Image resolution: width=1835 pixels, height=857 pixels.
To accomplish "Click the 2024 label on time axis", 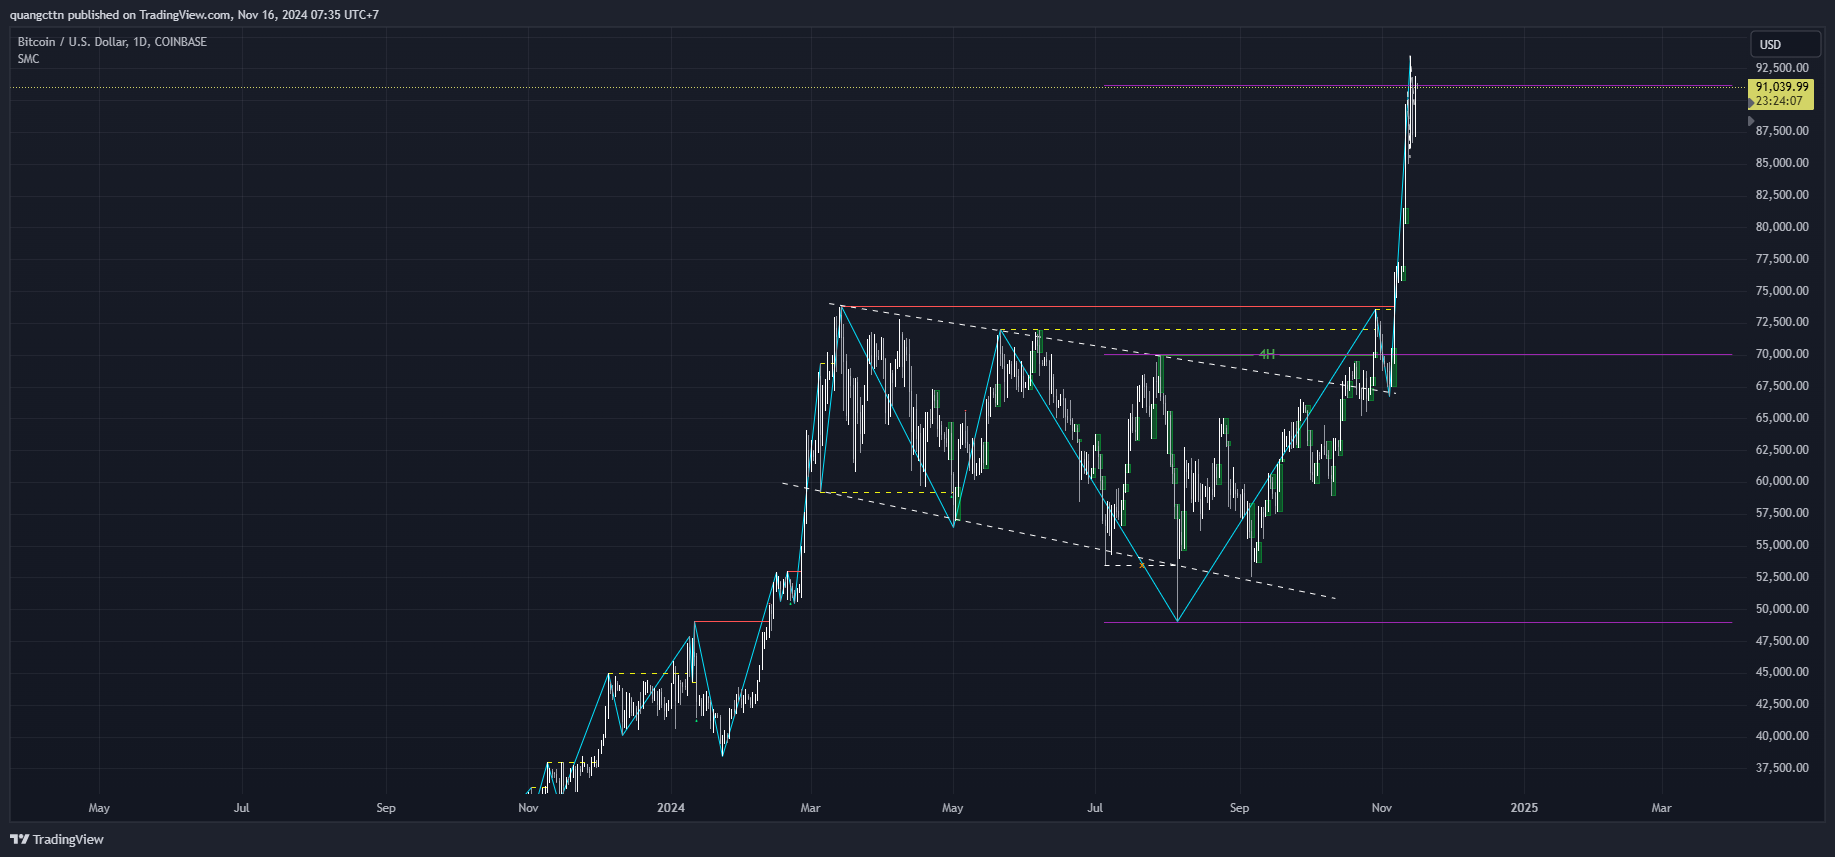I will point(671,808).
